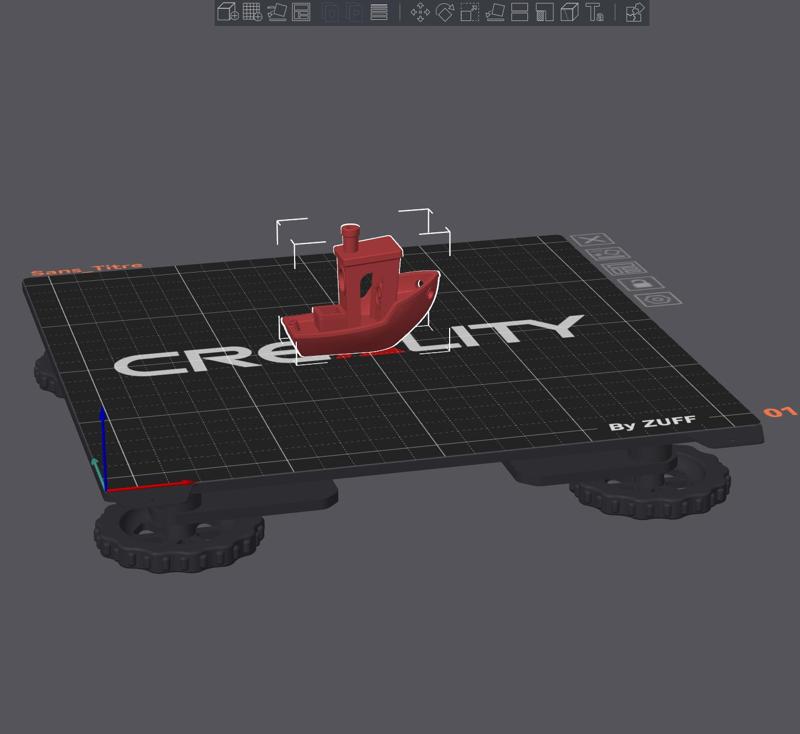This screenshot has width=800, height=734.
Task: Toggle the plate lock icon
Action: point(641,283)
